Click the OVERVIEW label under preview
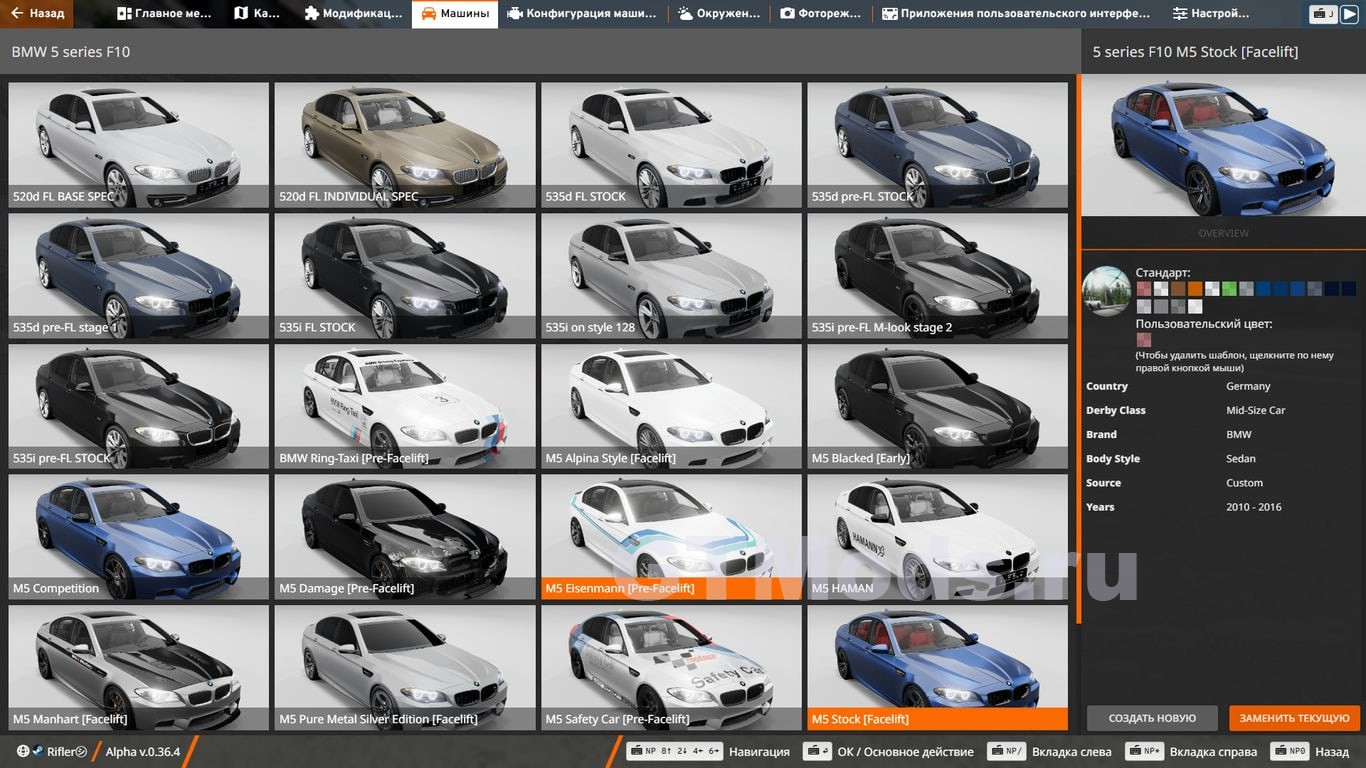Viewport: 1366px width, 768px height. (x=1223, y=233)
